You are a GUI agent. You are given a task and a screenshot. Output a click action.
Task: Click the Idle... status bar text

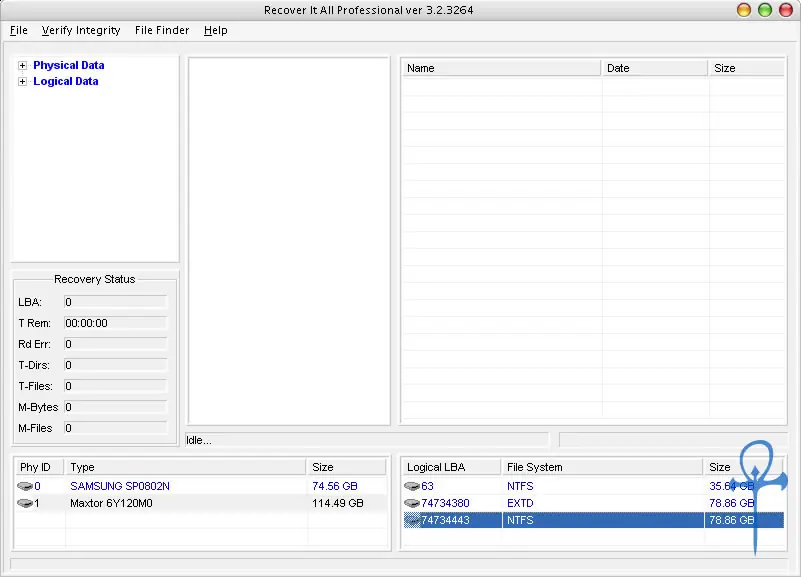point(199,440)
